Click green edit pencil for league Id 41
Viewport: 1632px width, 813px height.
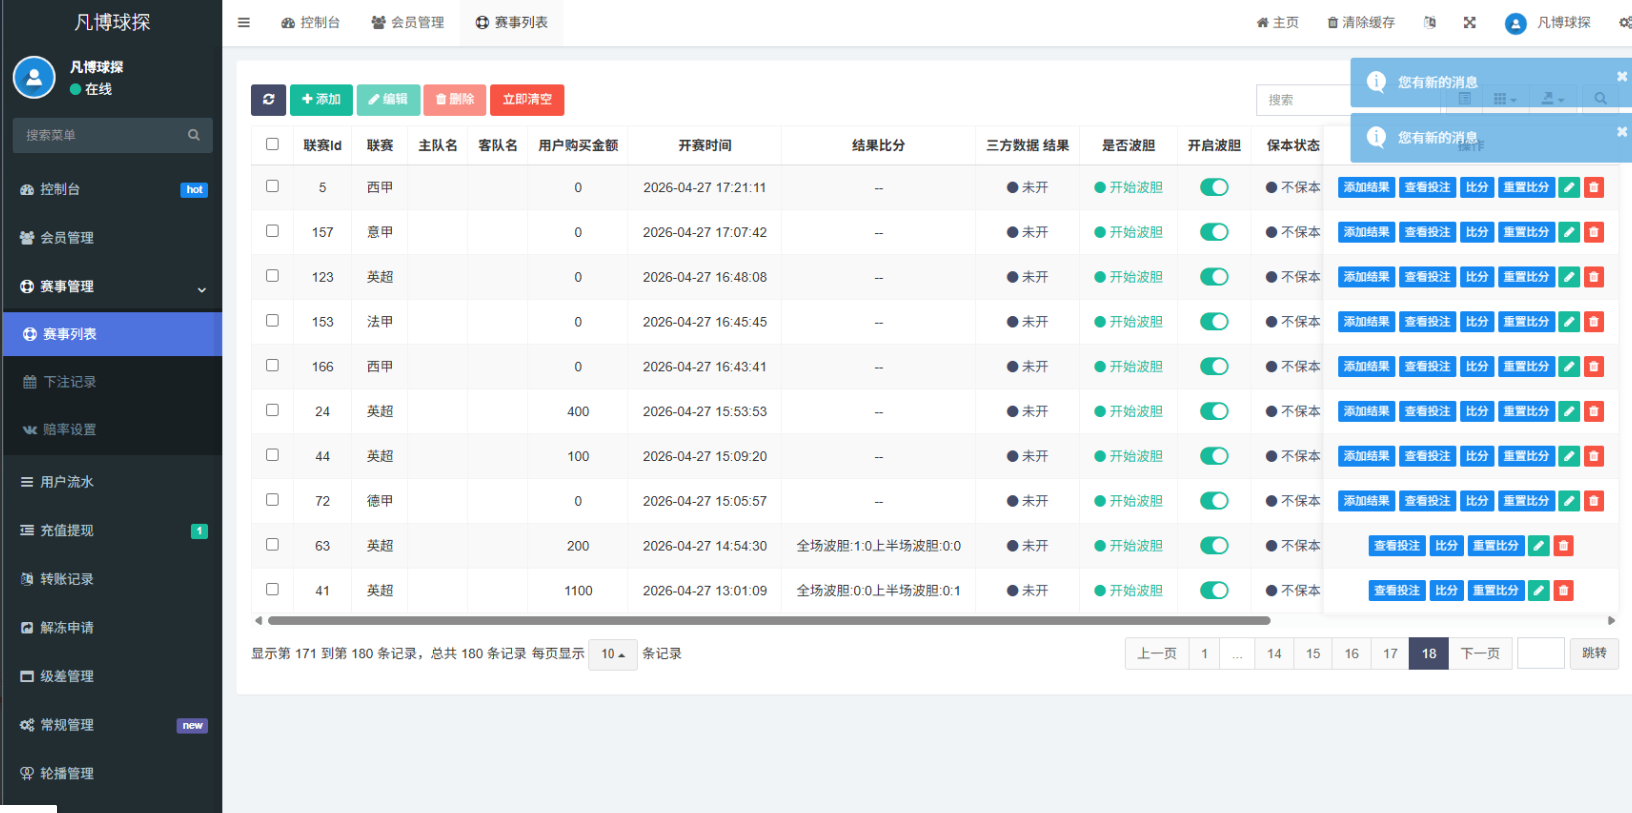pyautogui.click(x=1539, y=591)
